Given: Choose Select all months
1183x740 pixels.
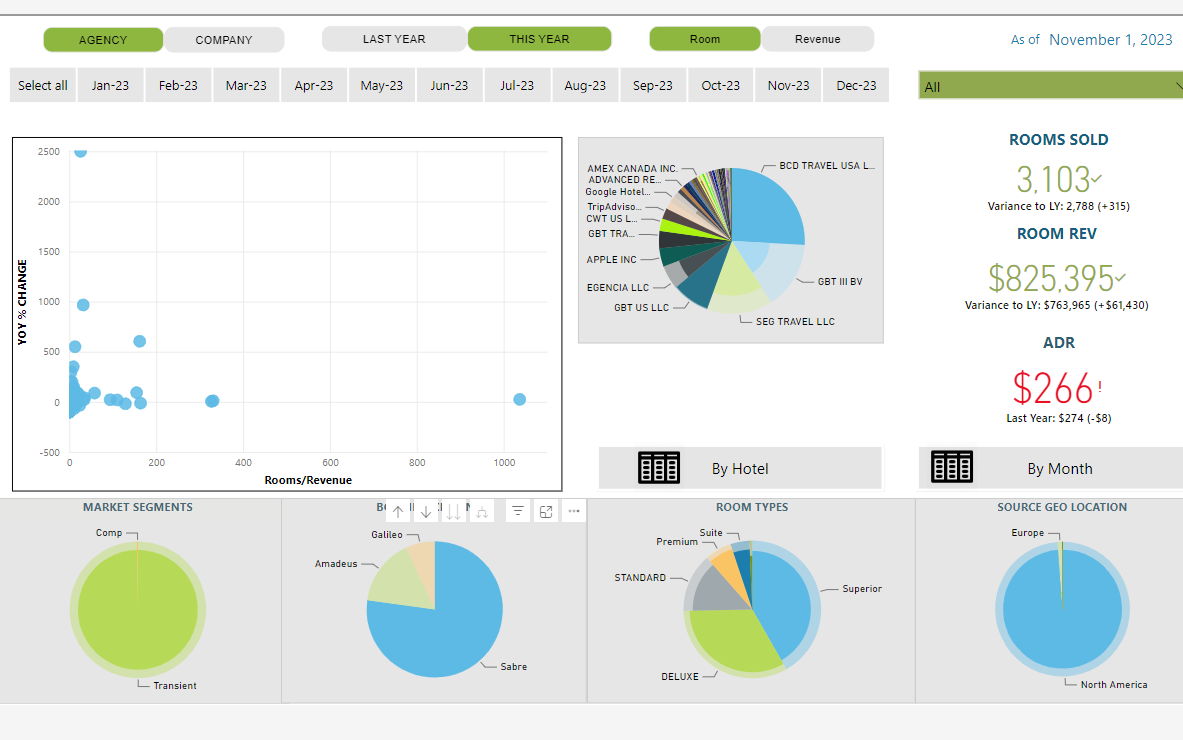Looking at the screenshot, I should 43,85.
